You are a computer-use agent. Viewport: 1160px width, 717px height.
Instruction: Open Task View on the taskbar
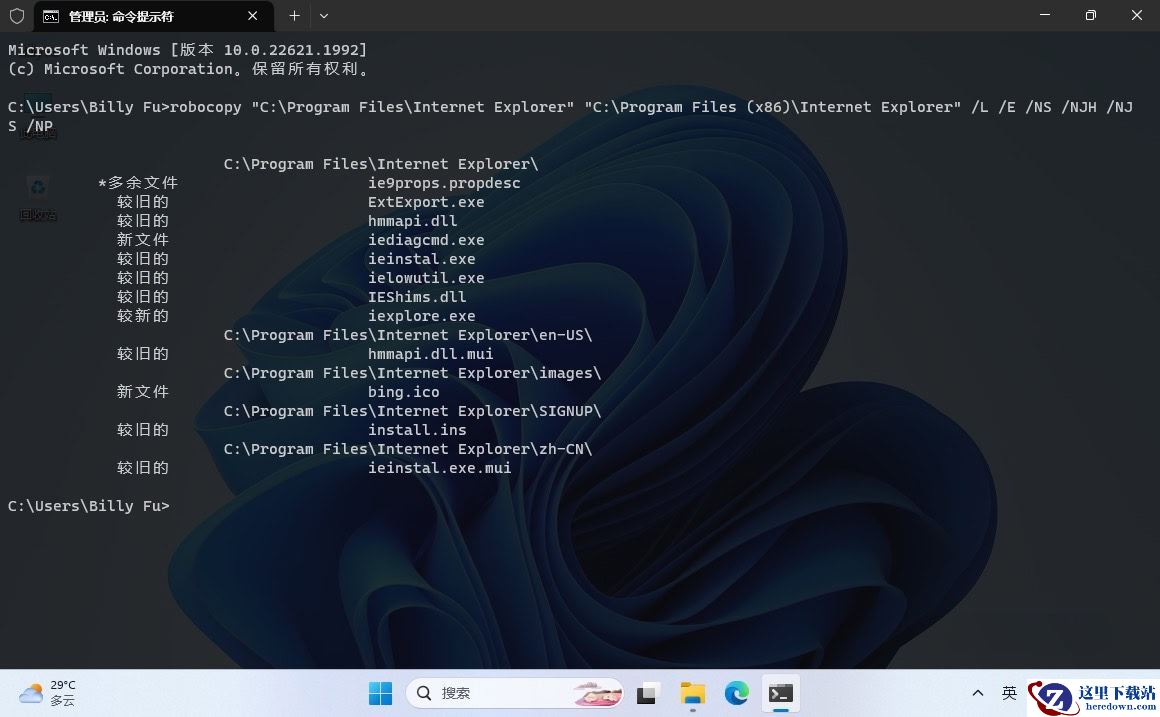click(x=647, y=693)
